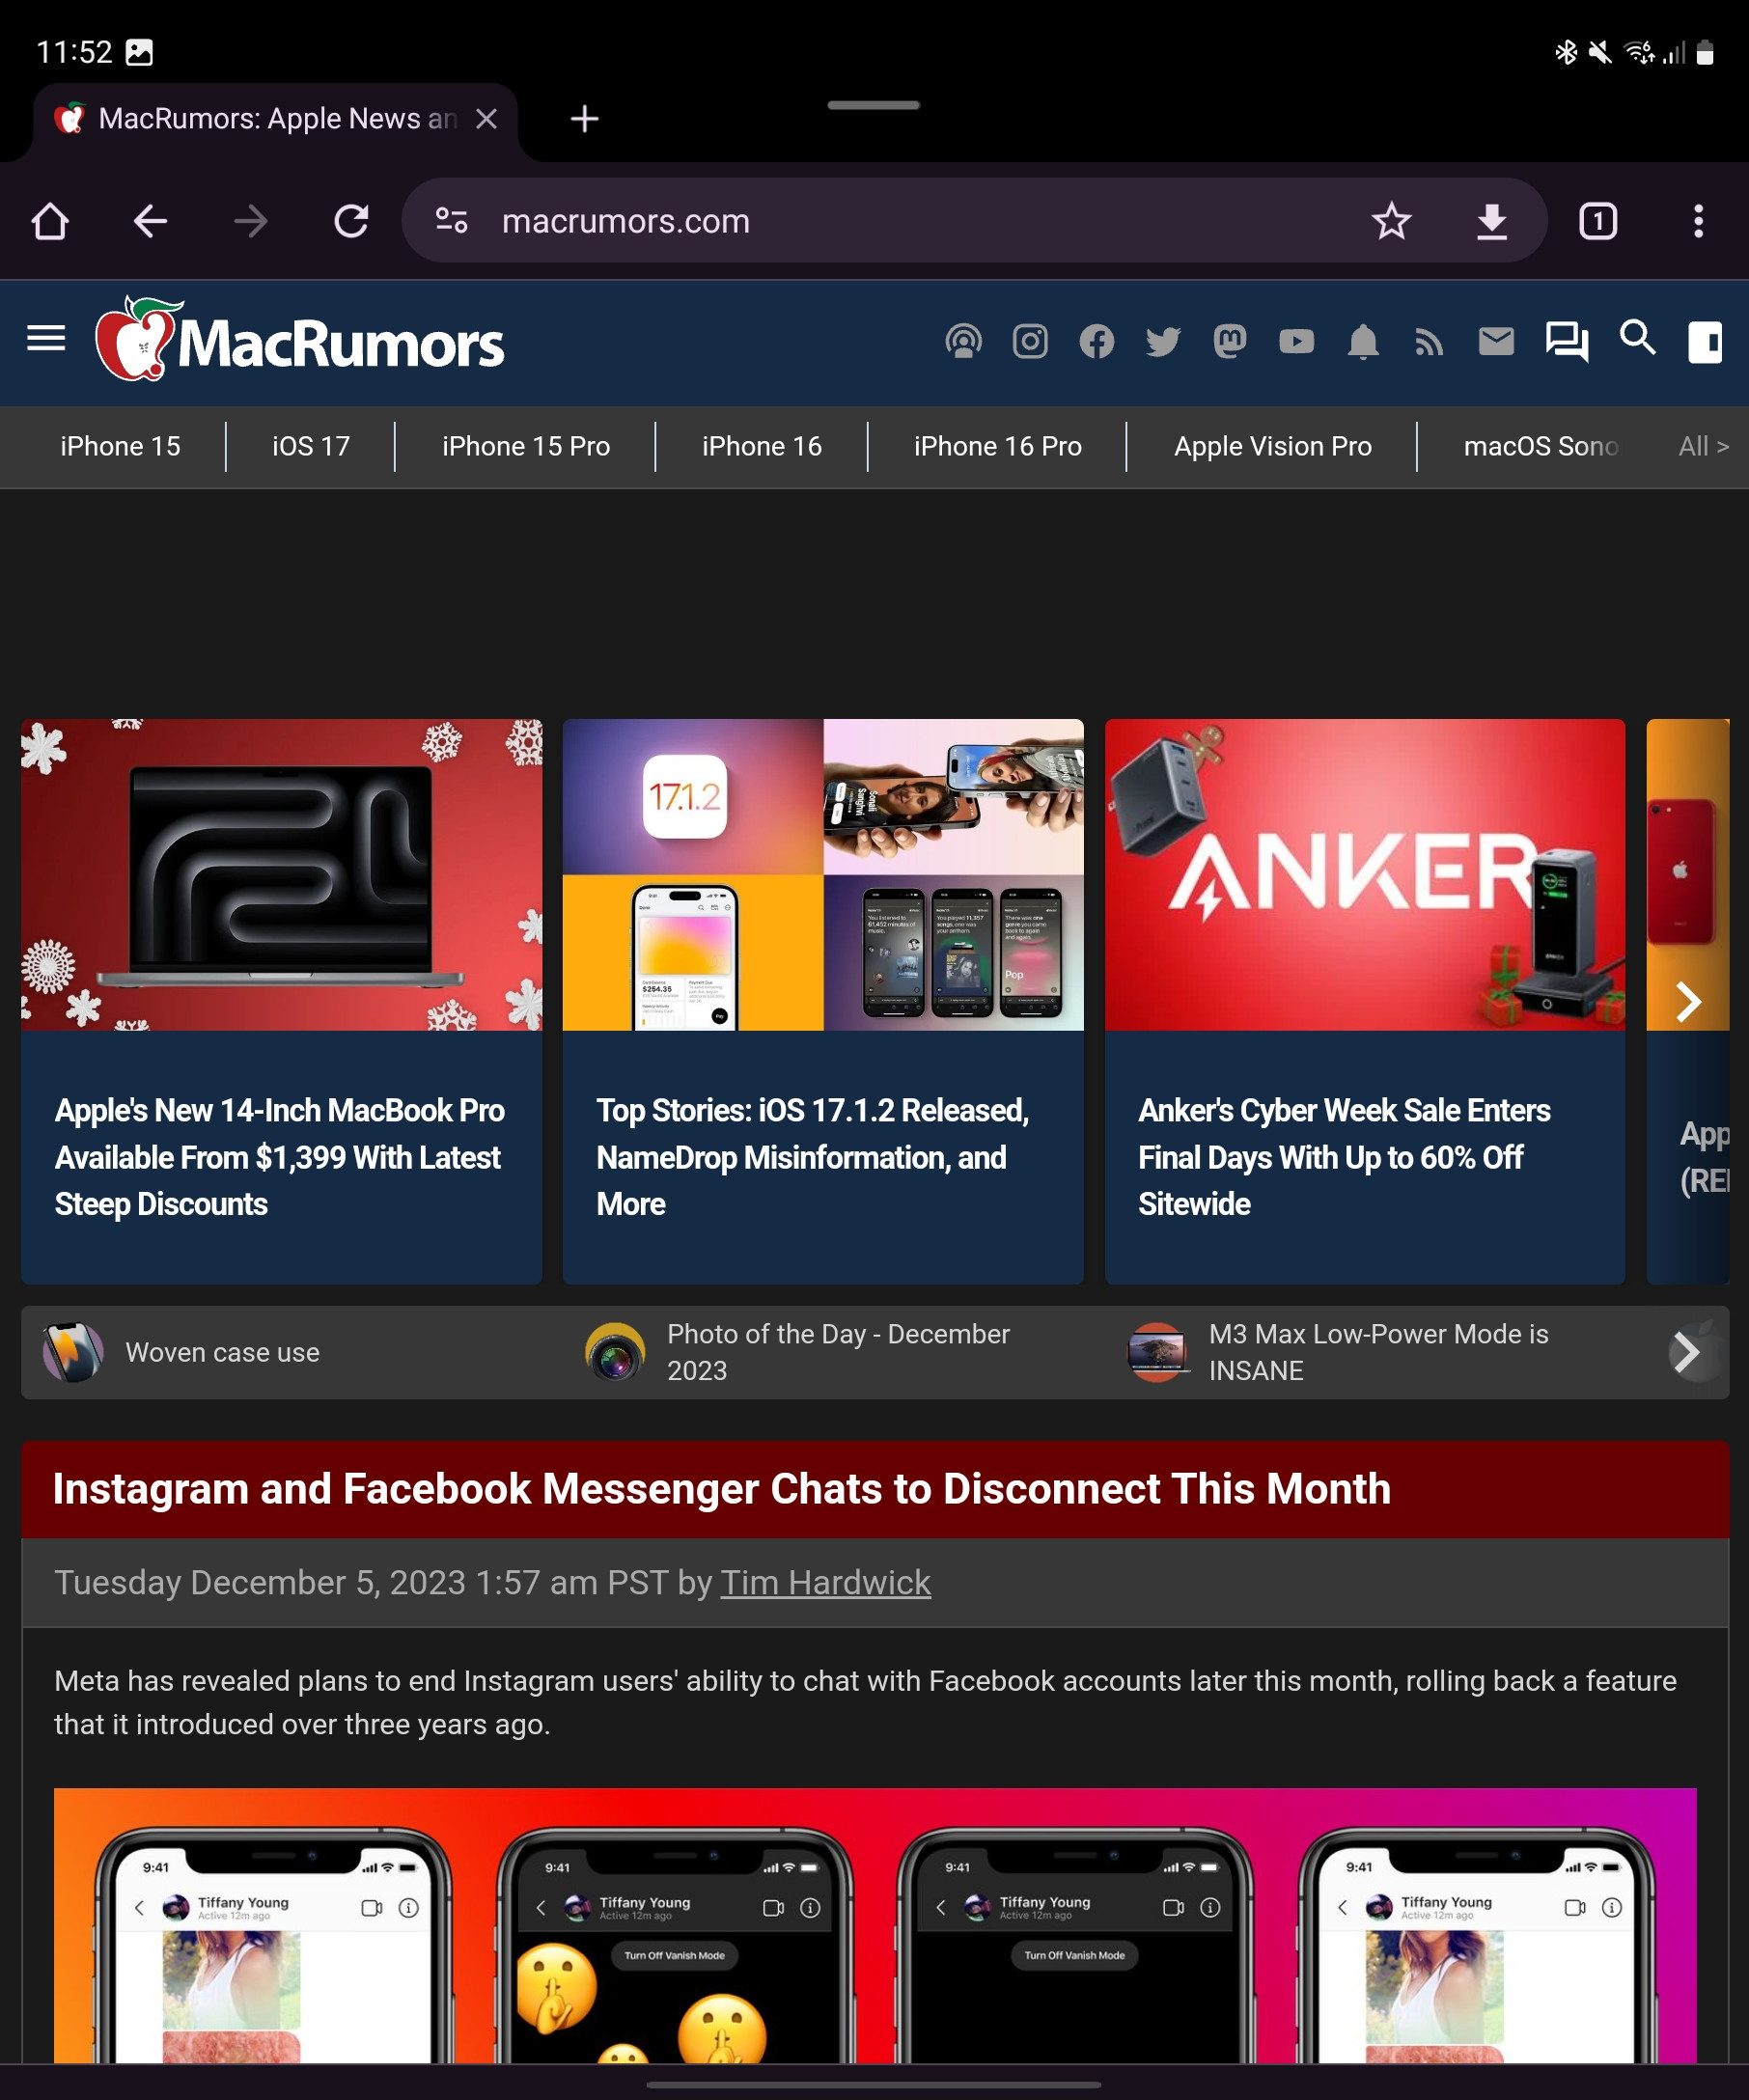This screenshot has height=2100, width=1749.
Task: Download the page using the download icon
Action: pos(1492,221)
